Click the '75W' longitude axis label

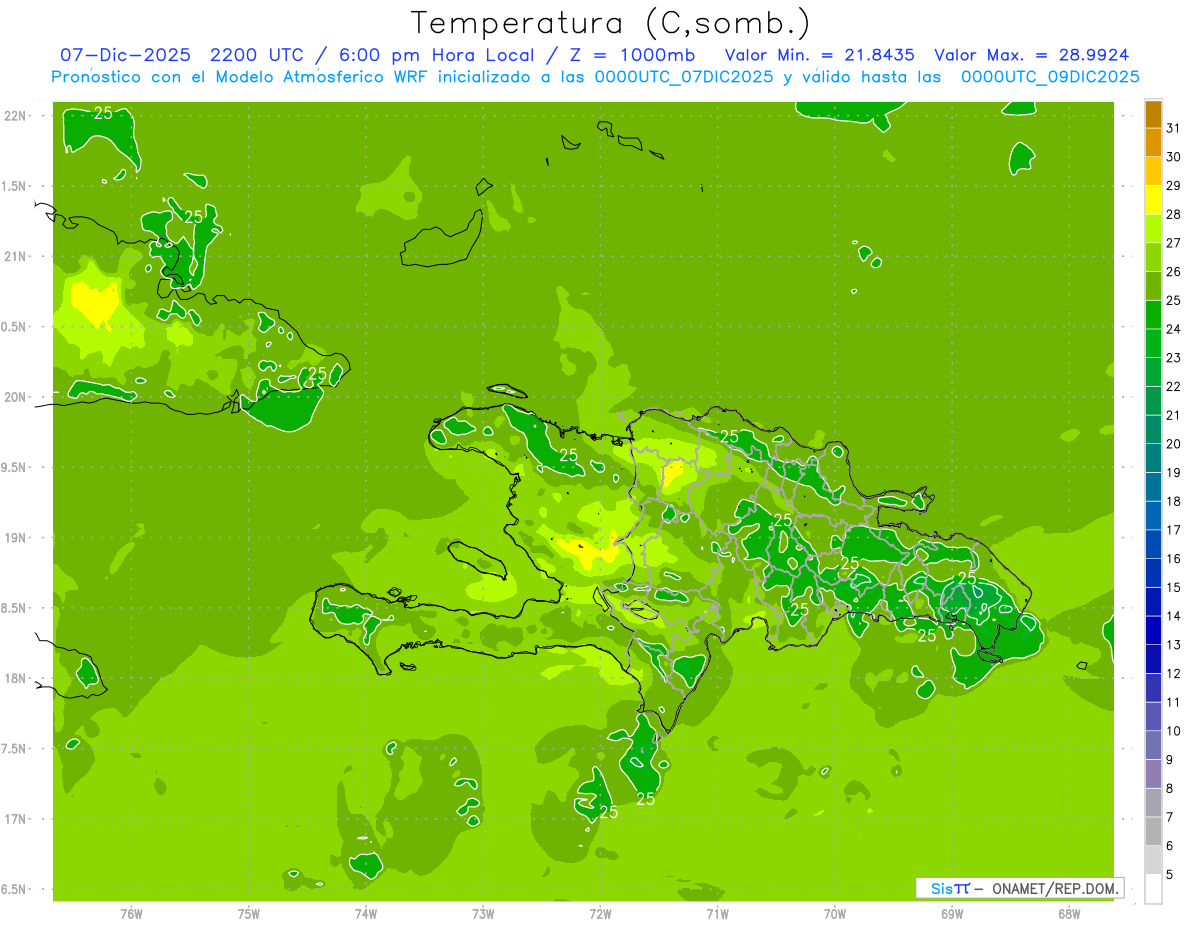249,914
